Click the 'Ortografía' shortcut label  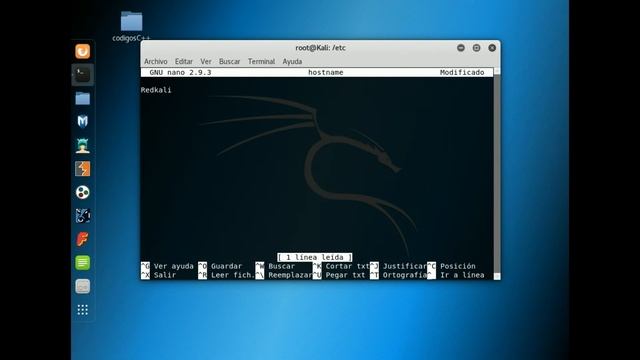point(404,276)
